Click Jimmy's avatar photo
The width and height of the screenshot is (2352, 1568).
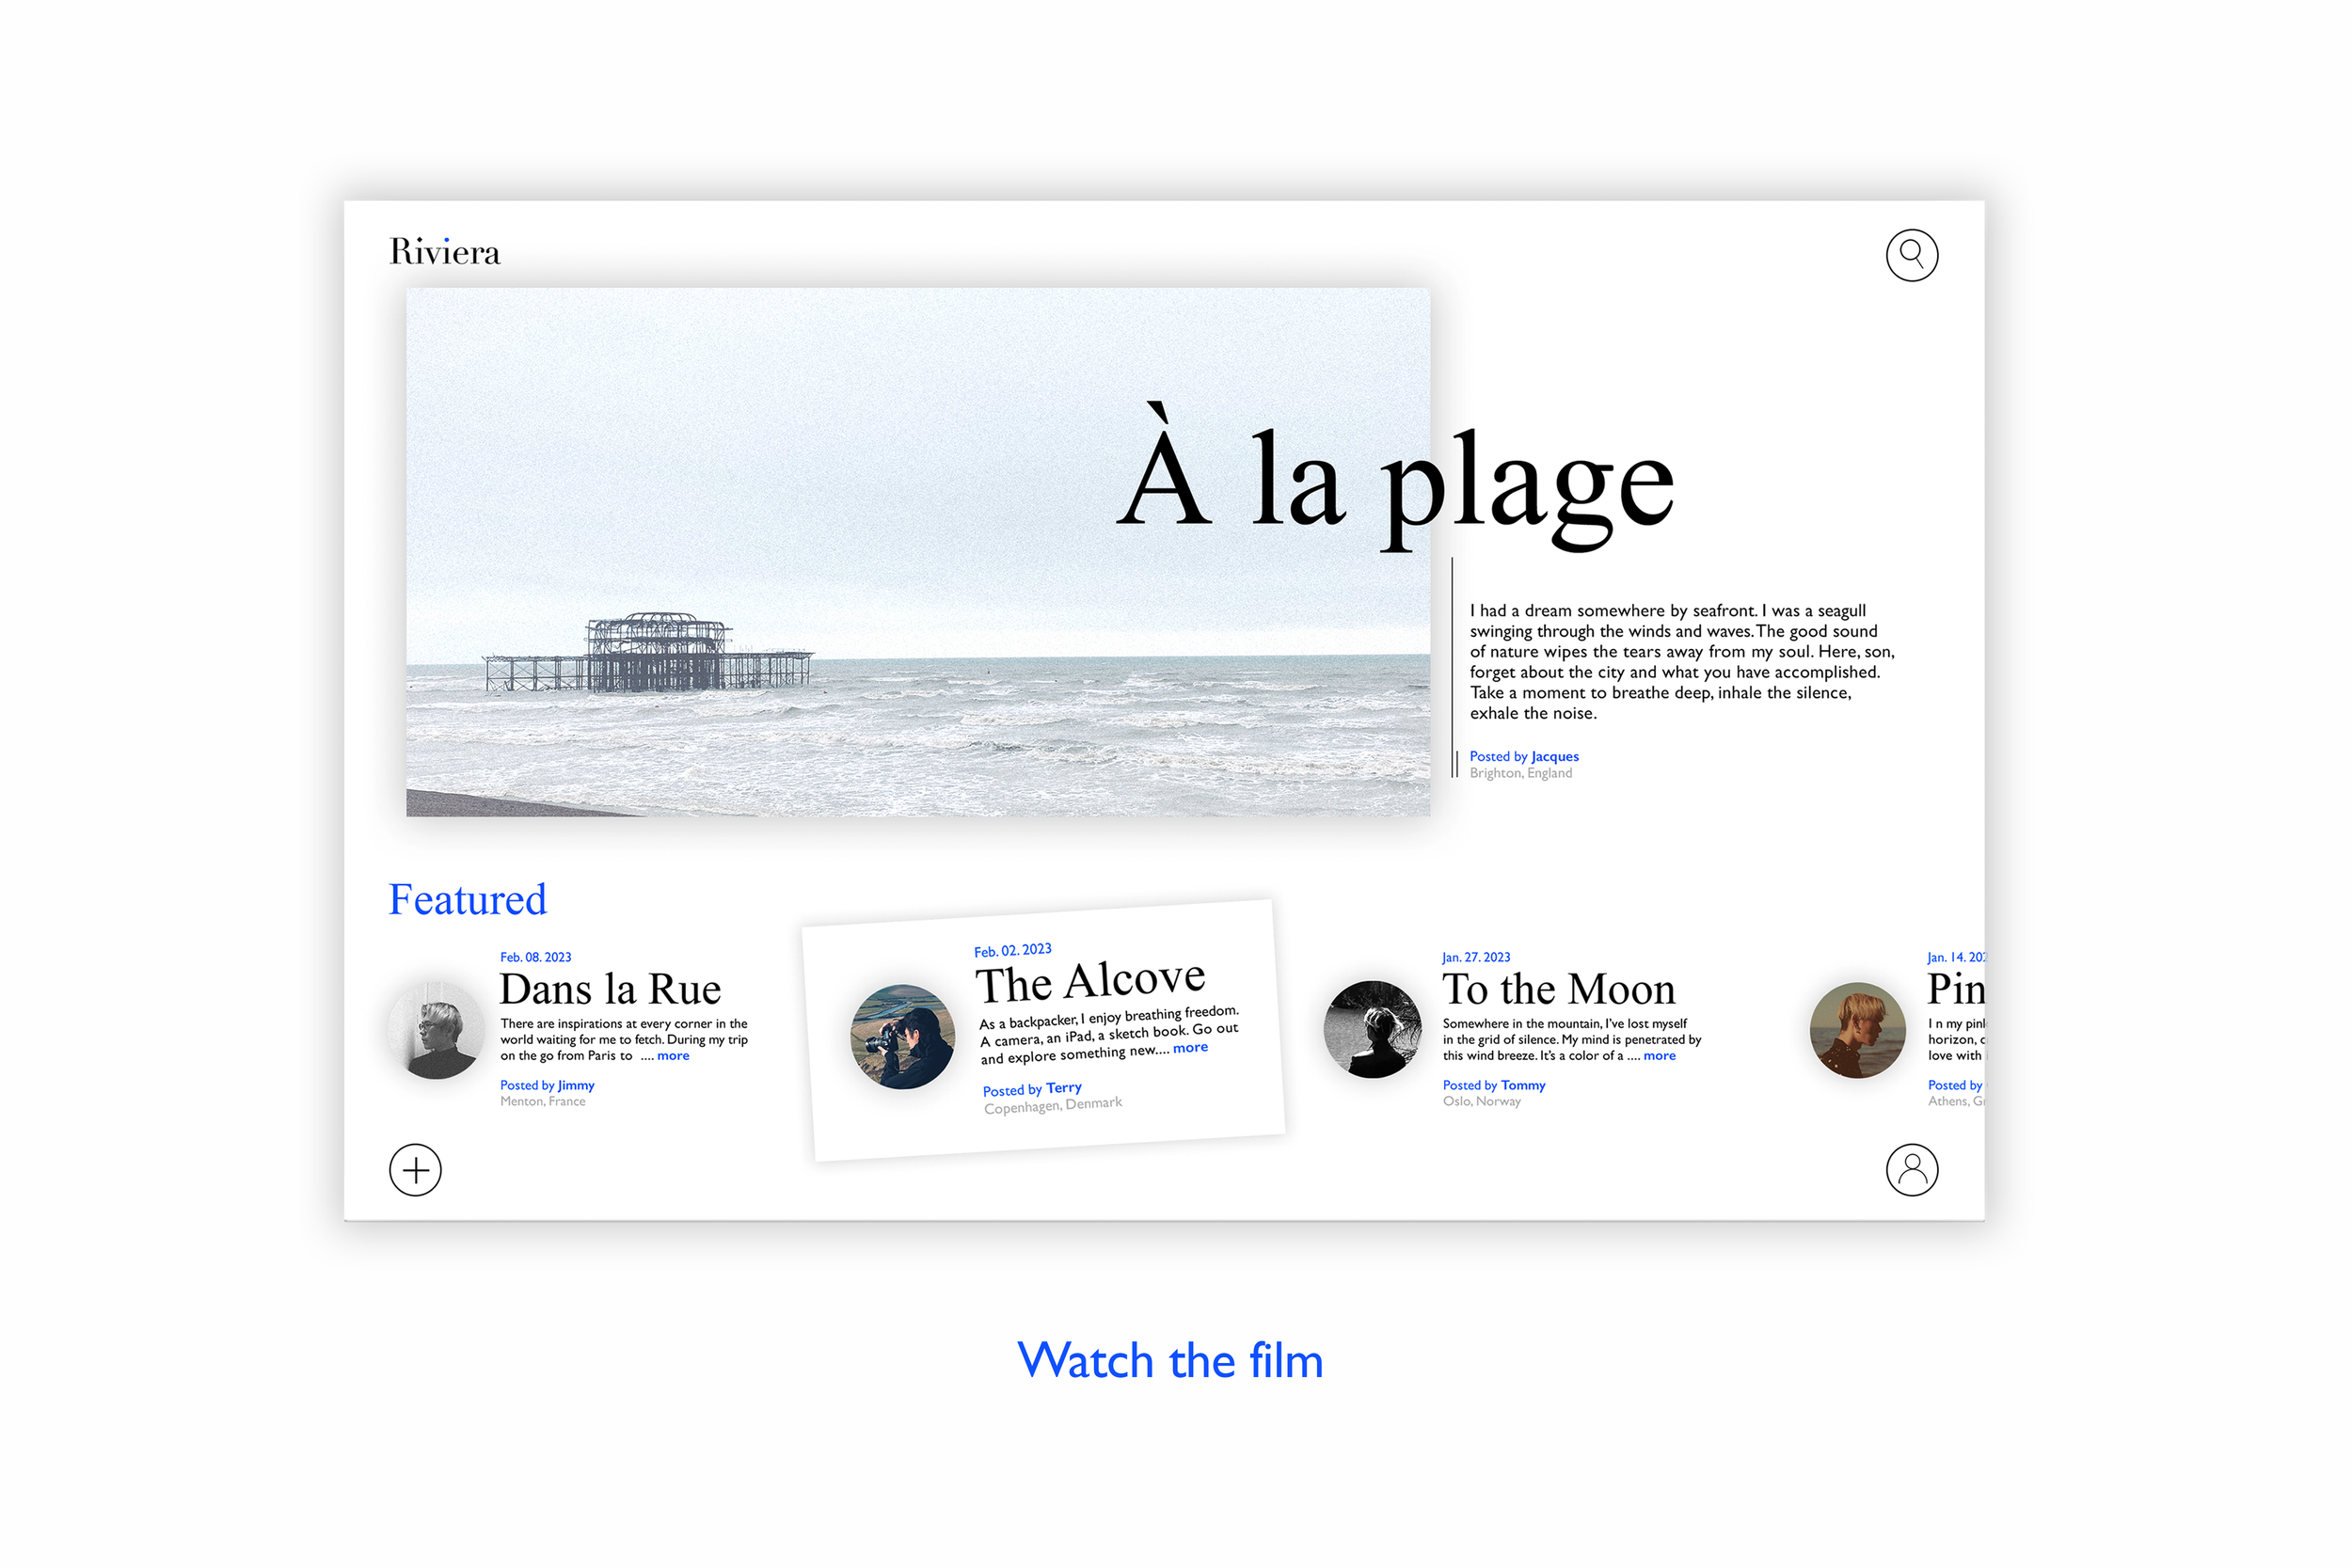point(436,1029)
